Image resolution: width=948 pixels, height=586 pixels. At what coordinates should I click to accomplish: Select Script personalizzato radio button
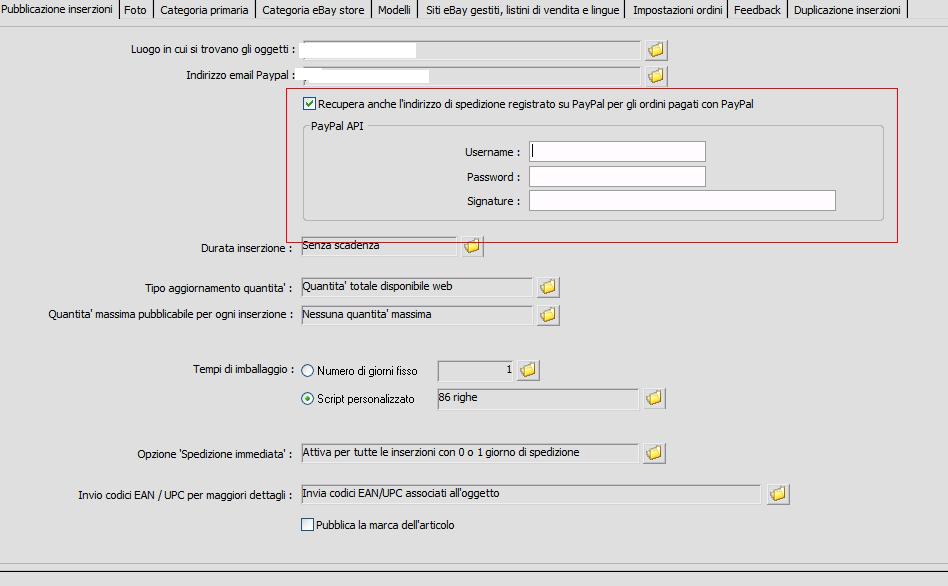click(x=307, y=399)
